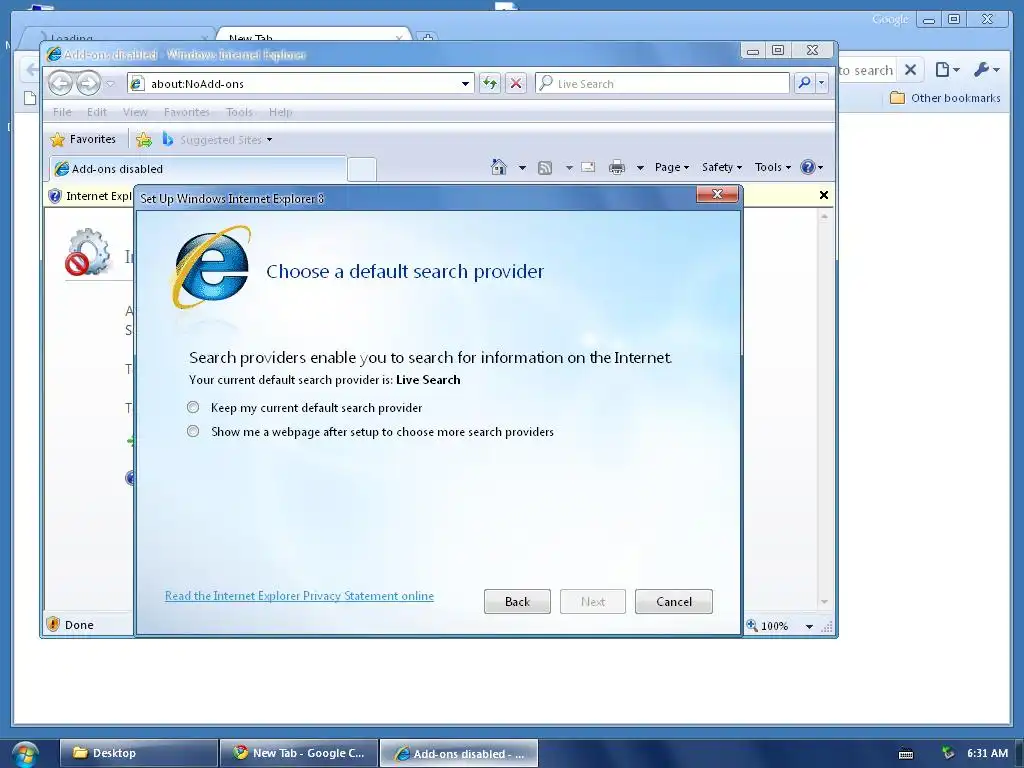This screenshot has width=1024, height=768.
Task: Click the information bar shield icon
Action: pyautogui.click(x=55, y=196)
